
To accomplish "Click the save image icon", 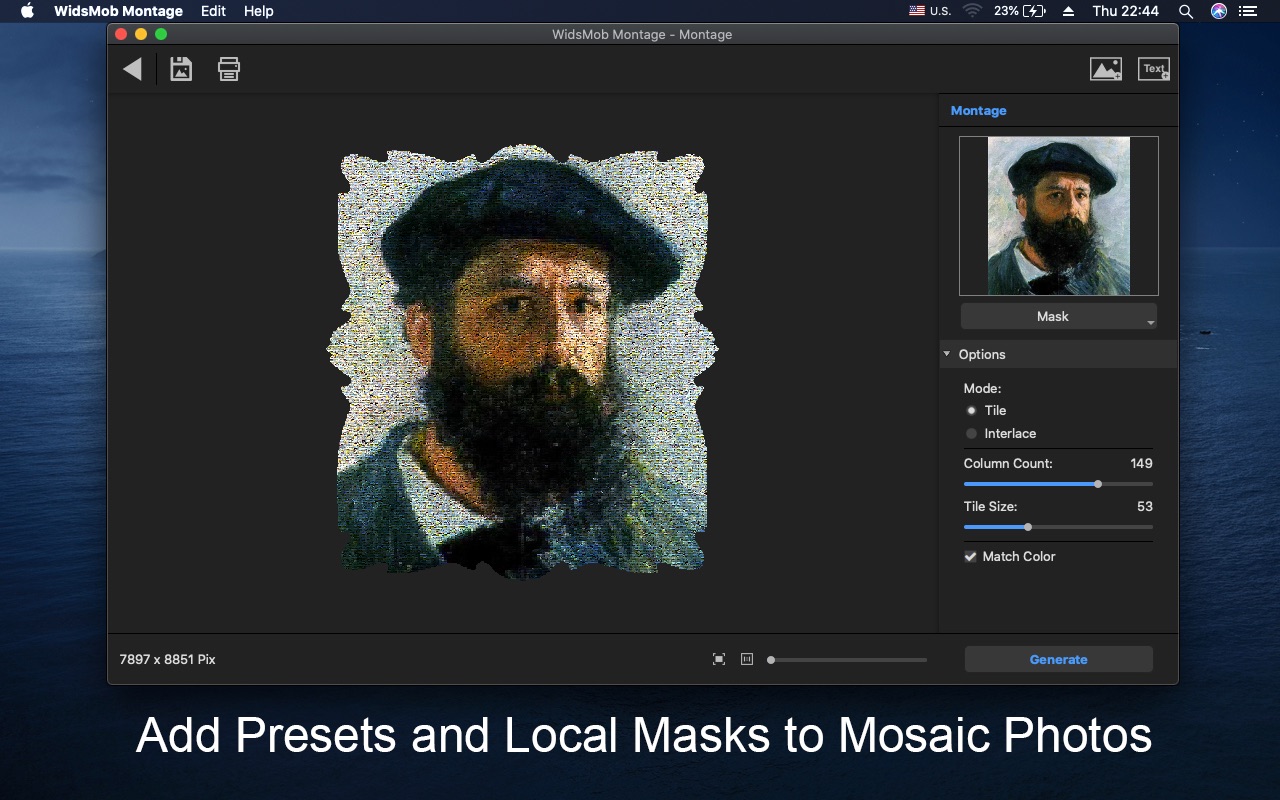I will (x=181, y=69).
